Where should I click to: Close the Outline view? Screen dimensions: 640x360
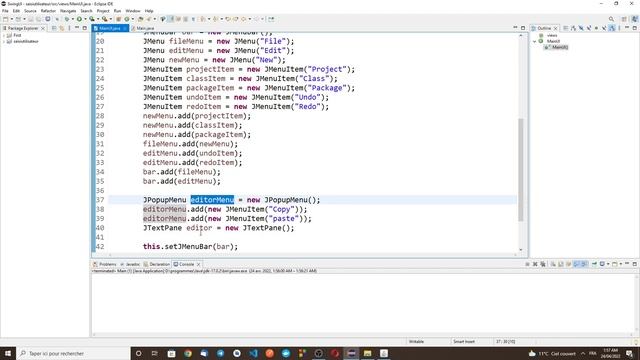[555, 28]
